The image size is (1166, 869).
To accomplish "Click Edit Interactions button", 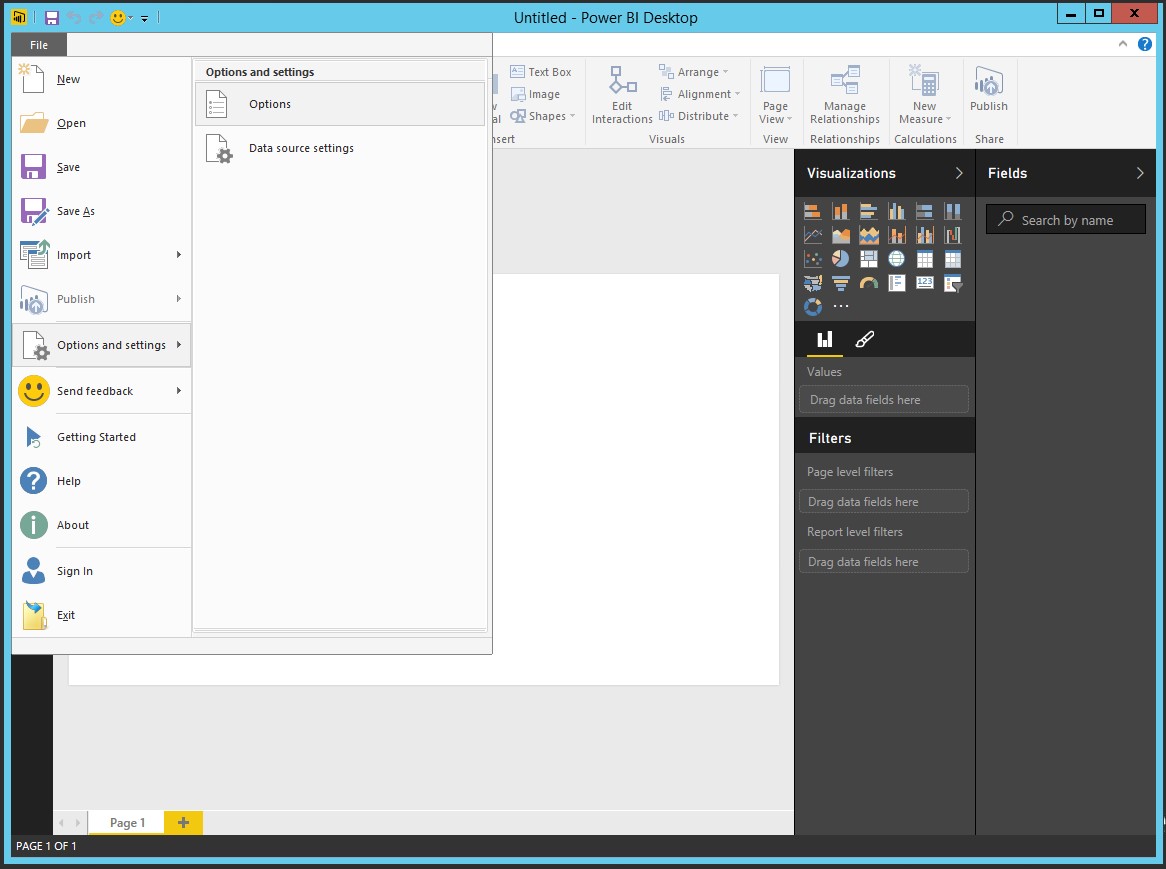I will coord(622,94).
